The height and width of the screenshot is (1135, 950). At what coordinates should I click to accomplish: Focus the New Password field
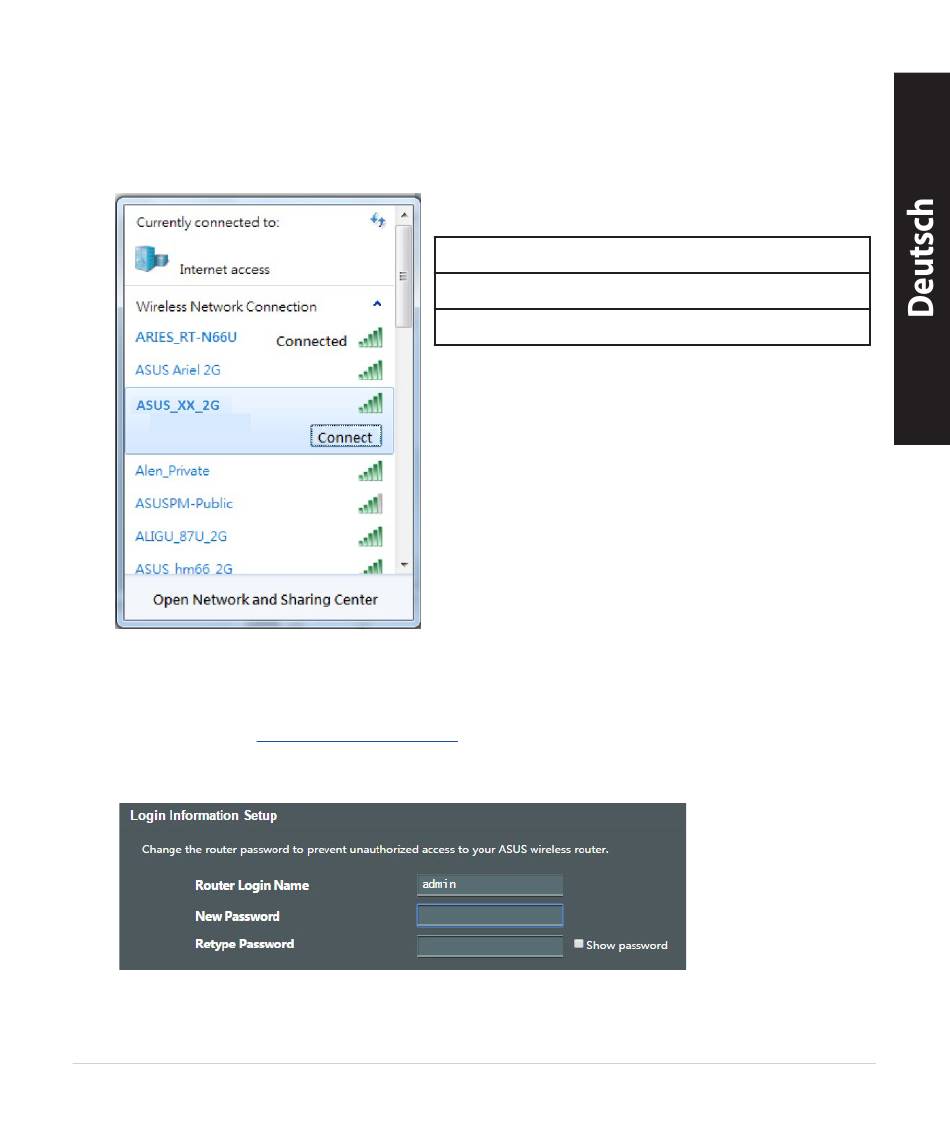tap(489, 916)
